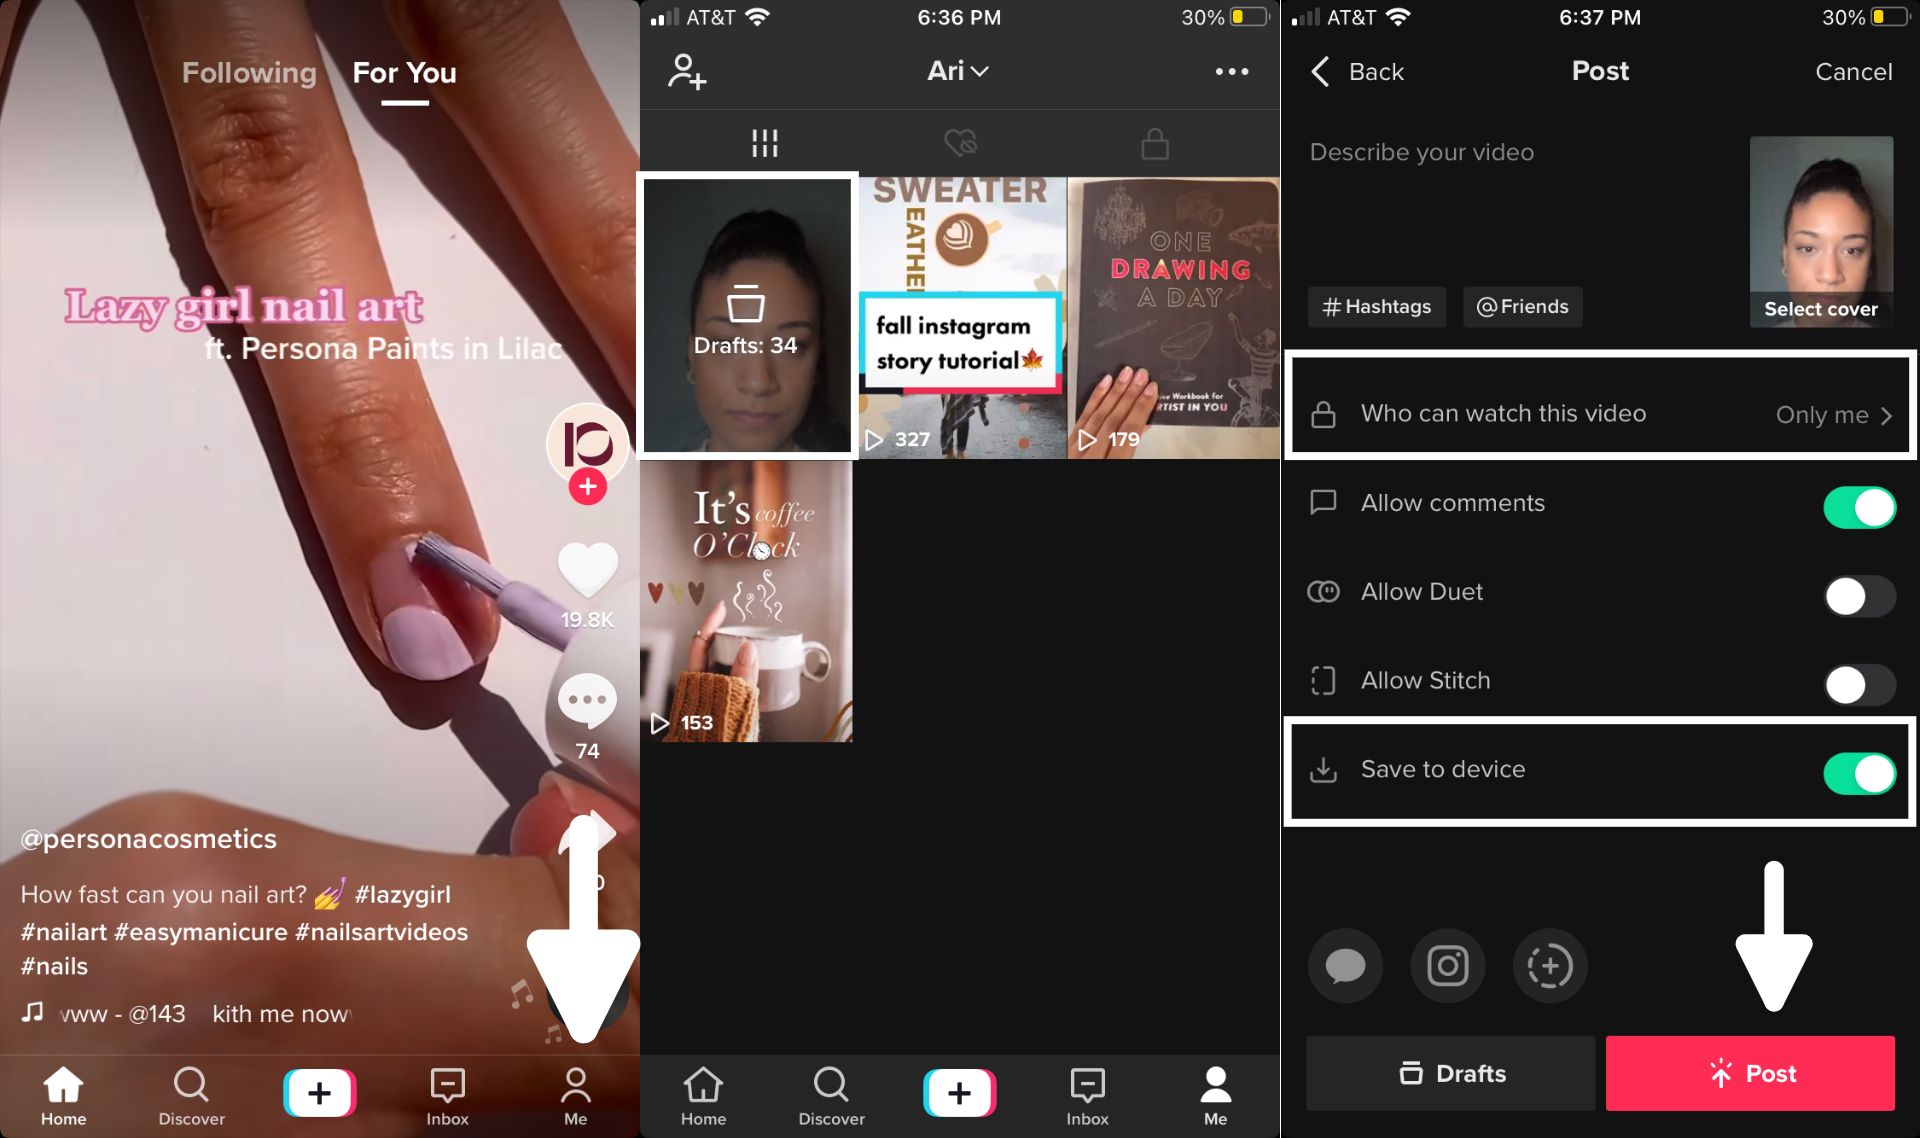This screenshot has height=1138, width=1920.
Task: Tap the Post button to publish video
Action: pyautogui.click(x=1752, y=1072)
